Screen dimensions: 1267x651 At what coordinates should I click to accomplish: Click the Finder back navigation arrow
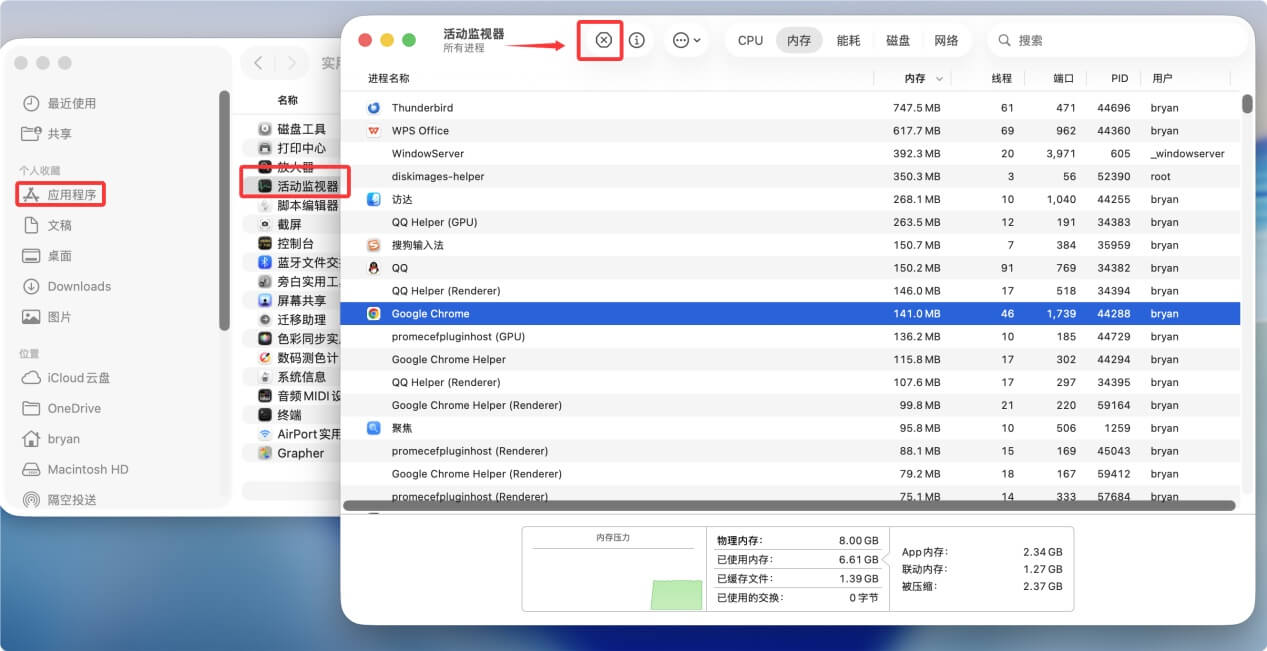[x=260, y=62]
